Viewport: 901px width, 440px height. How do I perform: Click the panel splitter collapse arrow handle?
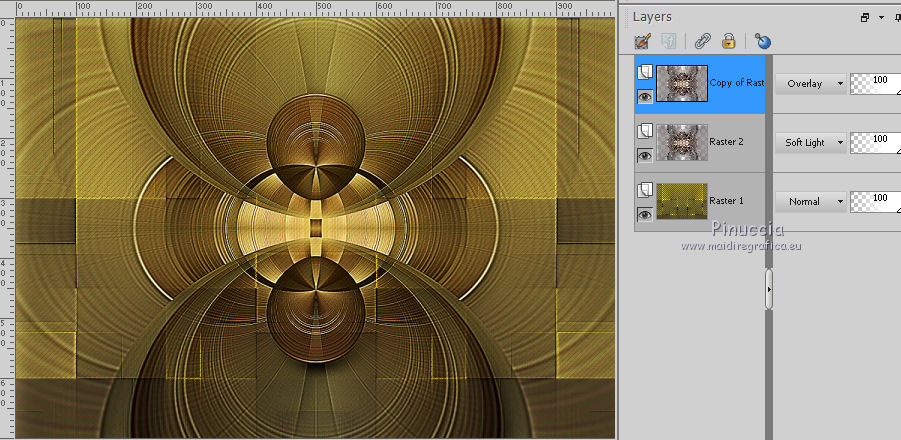point(768,289)
